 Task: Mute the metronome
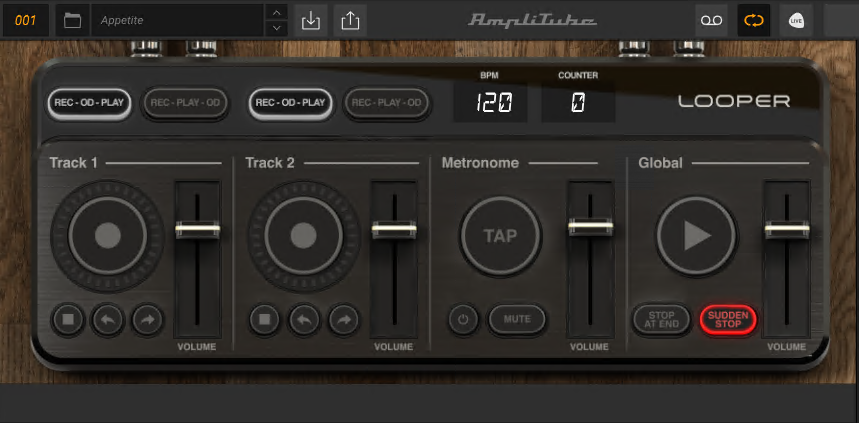[517, 320]
